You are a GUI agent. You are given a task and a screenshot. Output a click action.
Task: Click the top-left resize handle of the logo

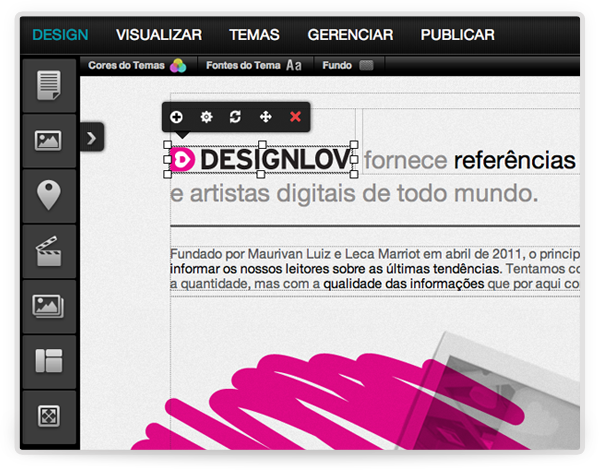(x=167, y=145)
